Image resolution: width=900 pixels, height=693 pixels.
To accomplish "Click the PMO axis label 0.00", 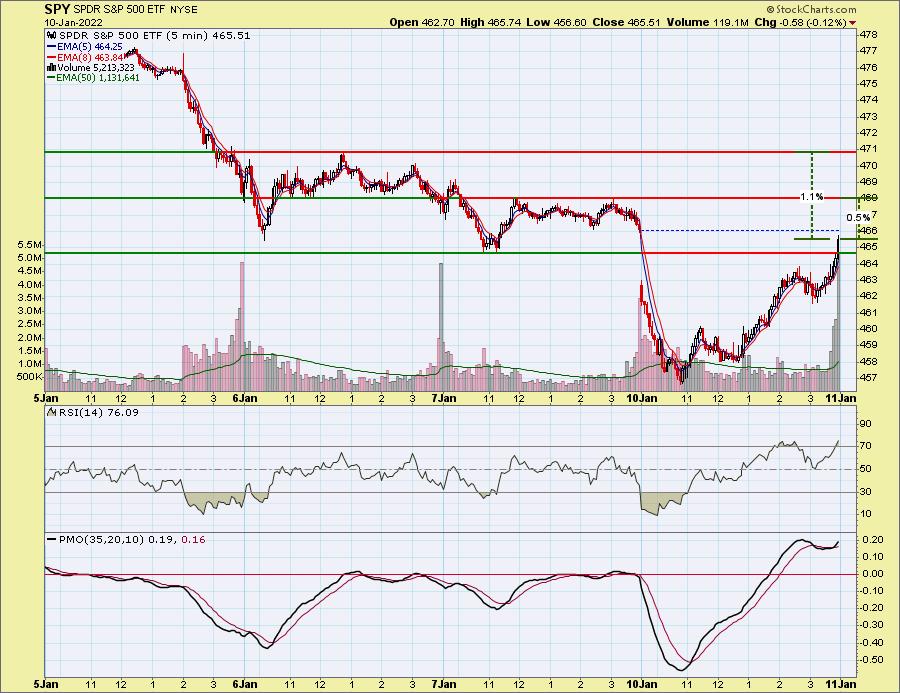I will (x=873, y=574).
